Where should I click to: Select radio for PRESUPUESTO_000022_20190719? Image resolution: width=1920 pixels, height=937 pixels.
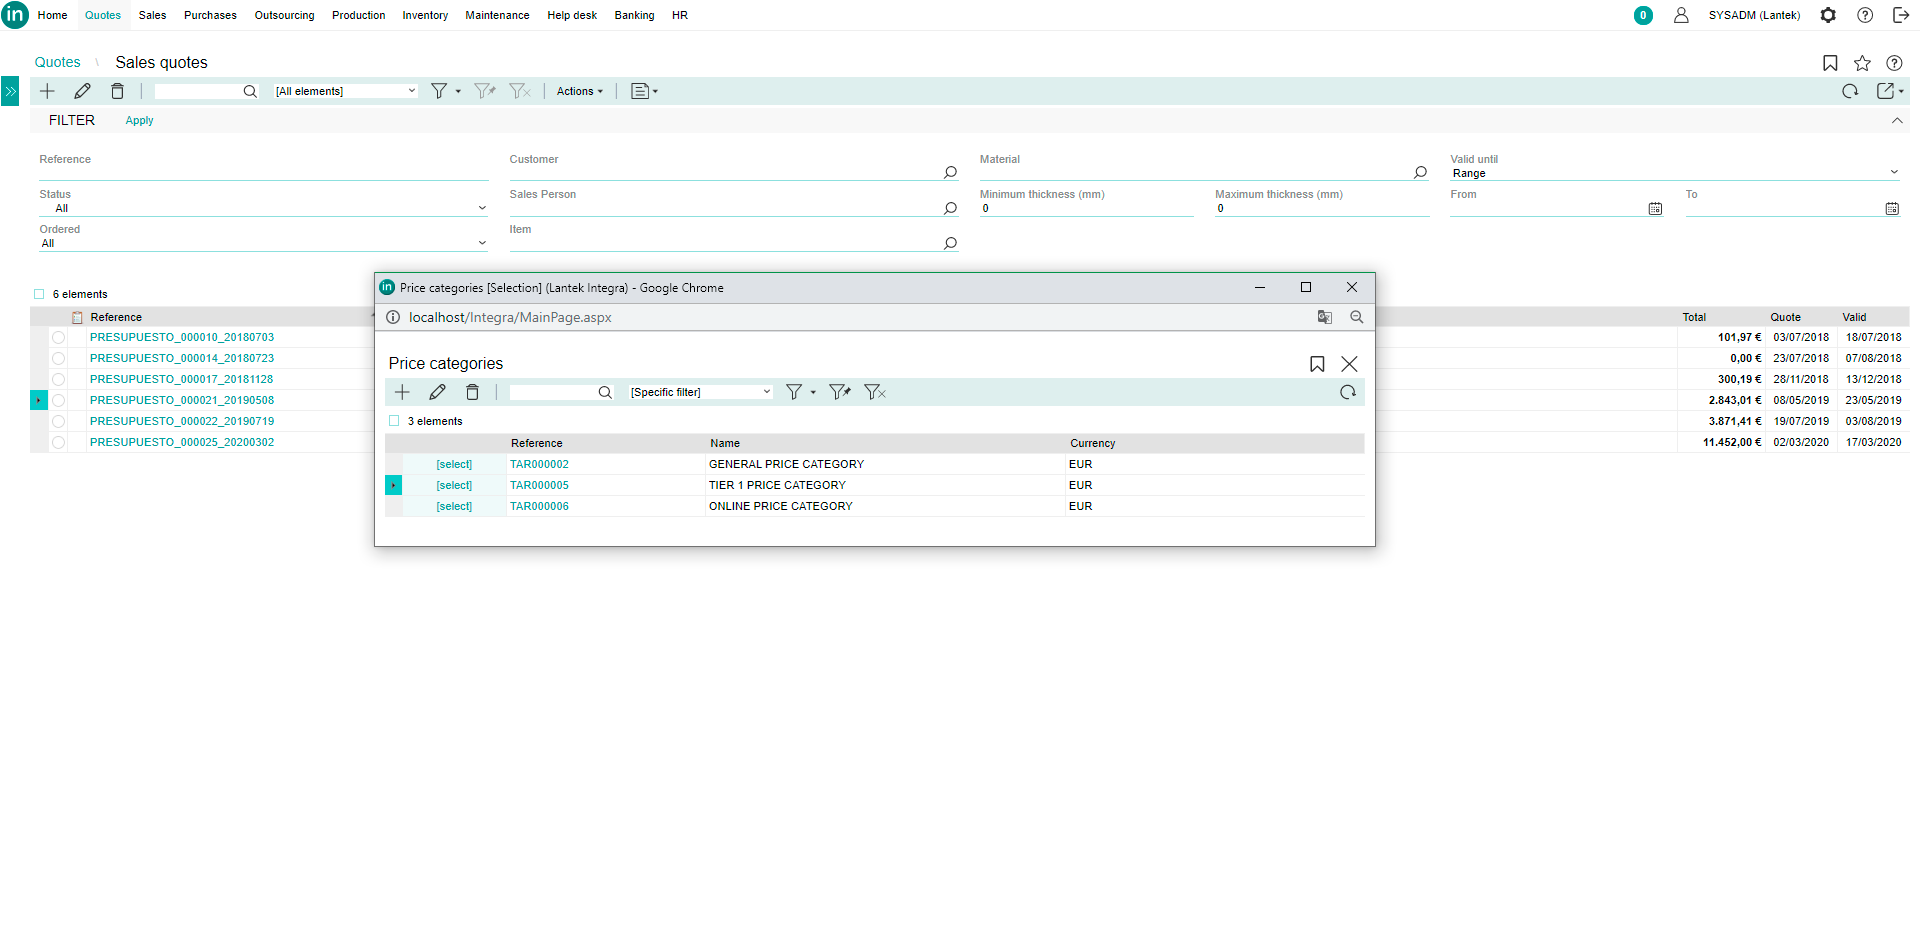pos(58,422)
